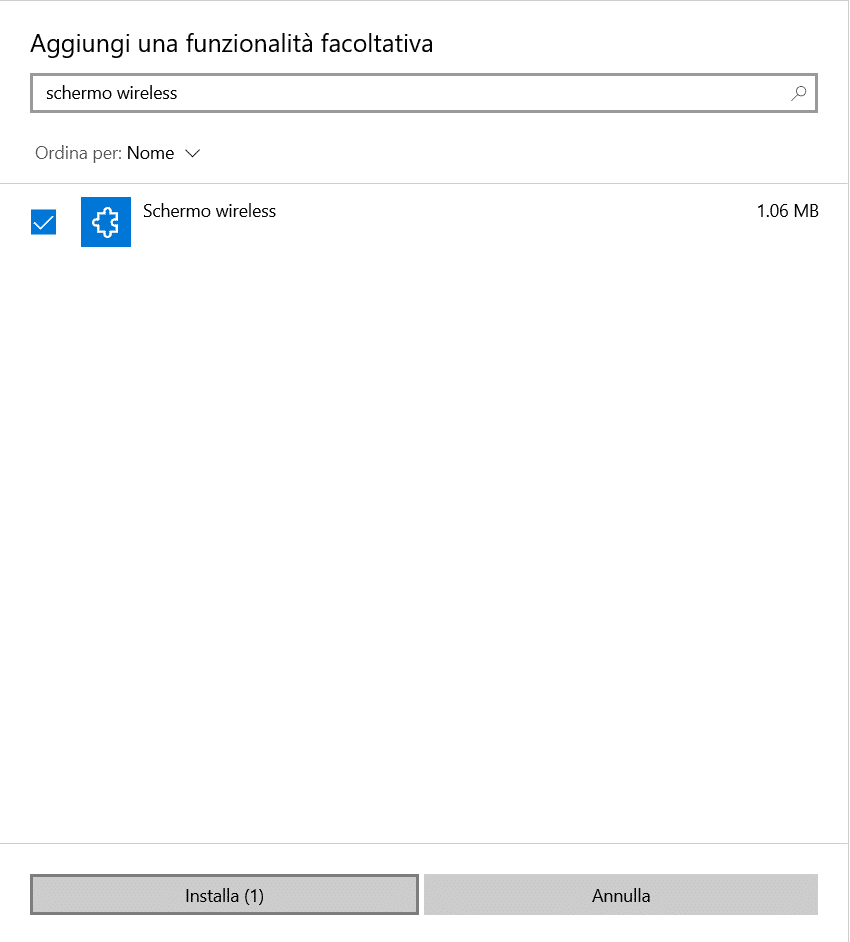Click the 1.06 MB size value
Viewport: 850px width, 942px height.
pos(787,211)
